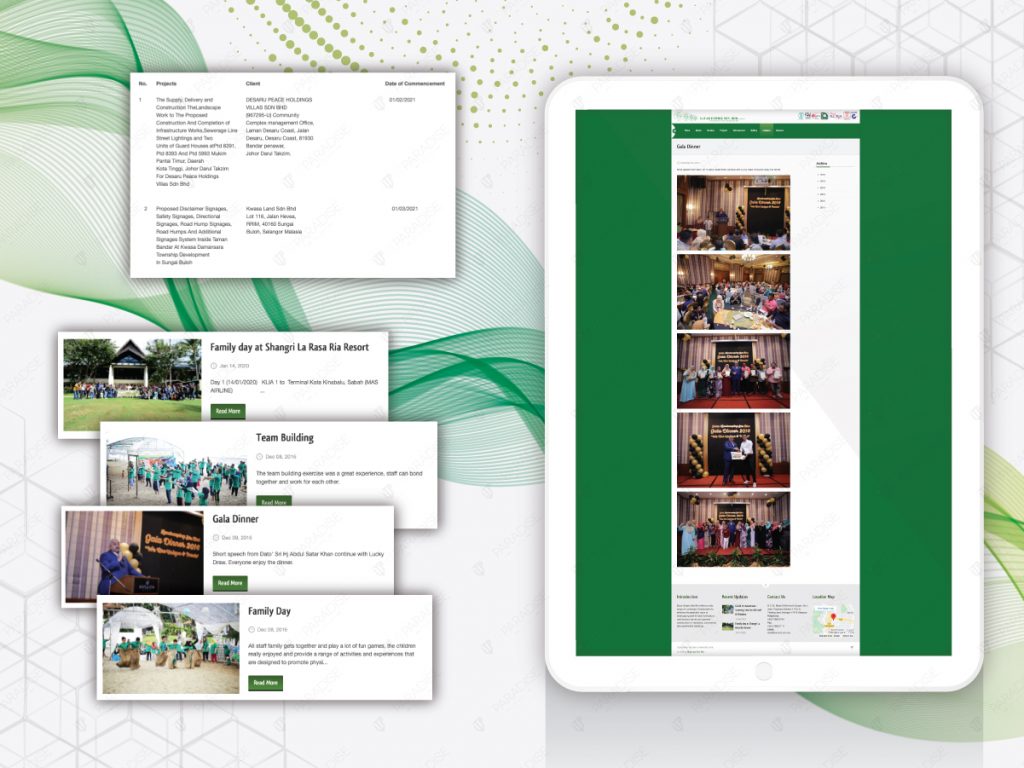Click the clock icon on Family Day card date
Screen dimensions: 1024x768
[x=251, y=630]
